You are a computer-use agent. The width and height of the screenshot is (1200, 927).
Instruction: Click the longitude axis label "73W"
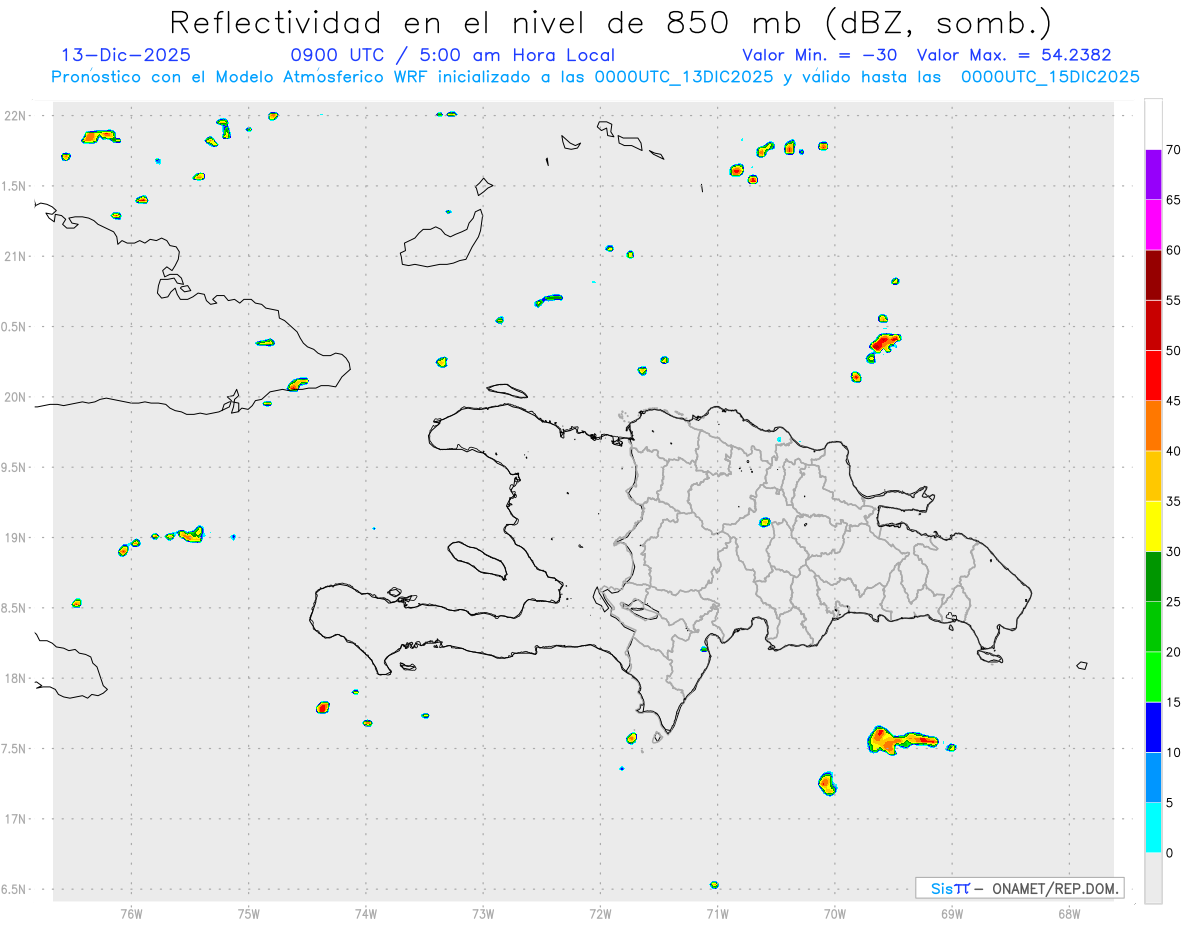(483, 913)
